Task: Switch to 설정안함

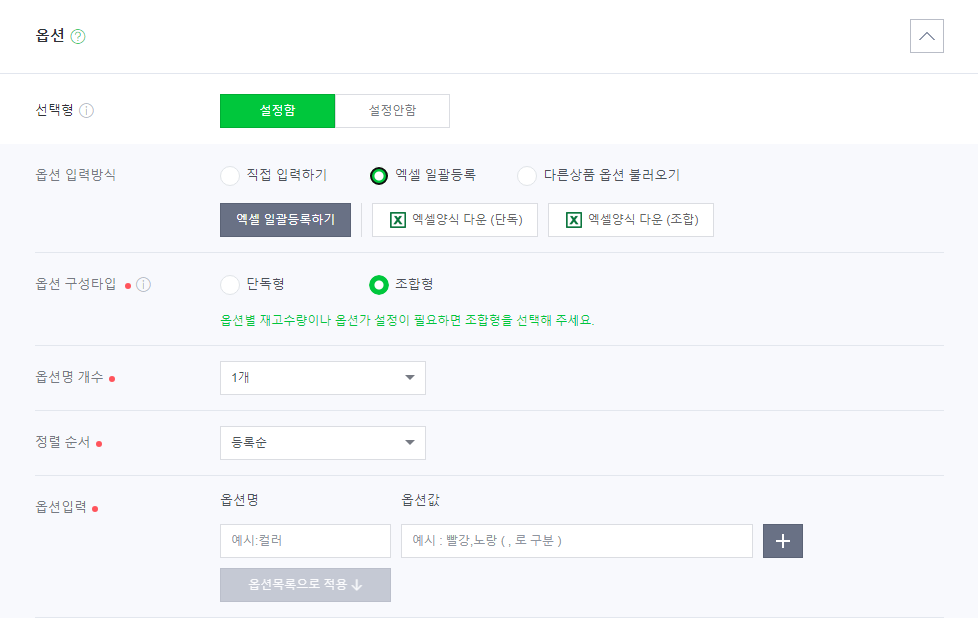Action: [392, 110]
